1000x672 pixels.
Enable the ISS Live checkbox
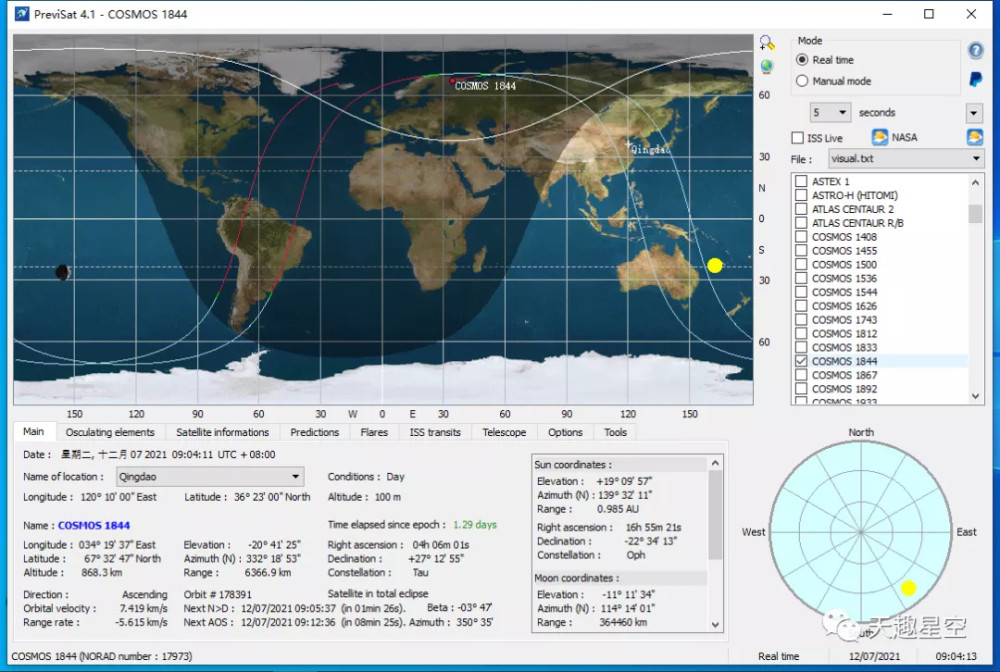point(797,138)
